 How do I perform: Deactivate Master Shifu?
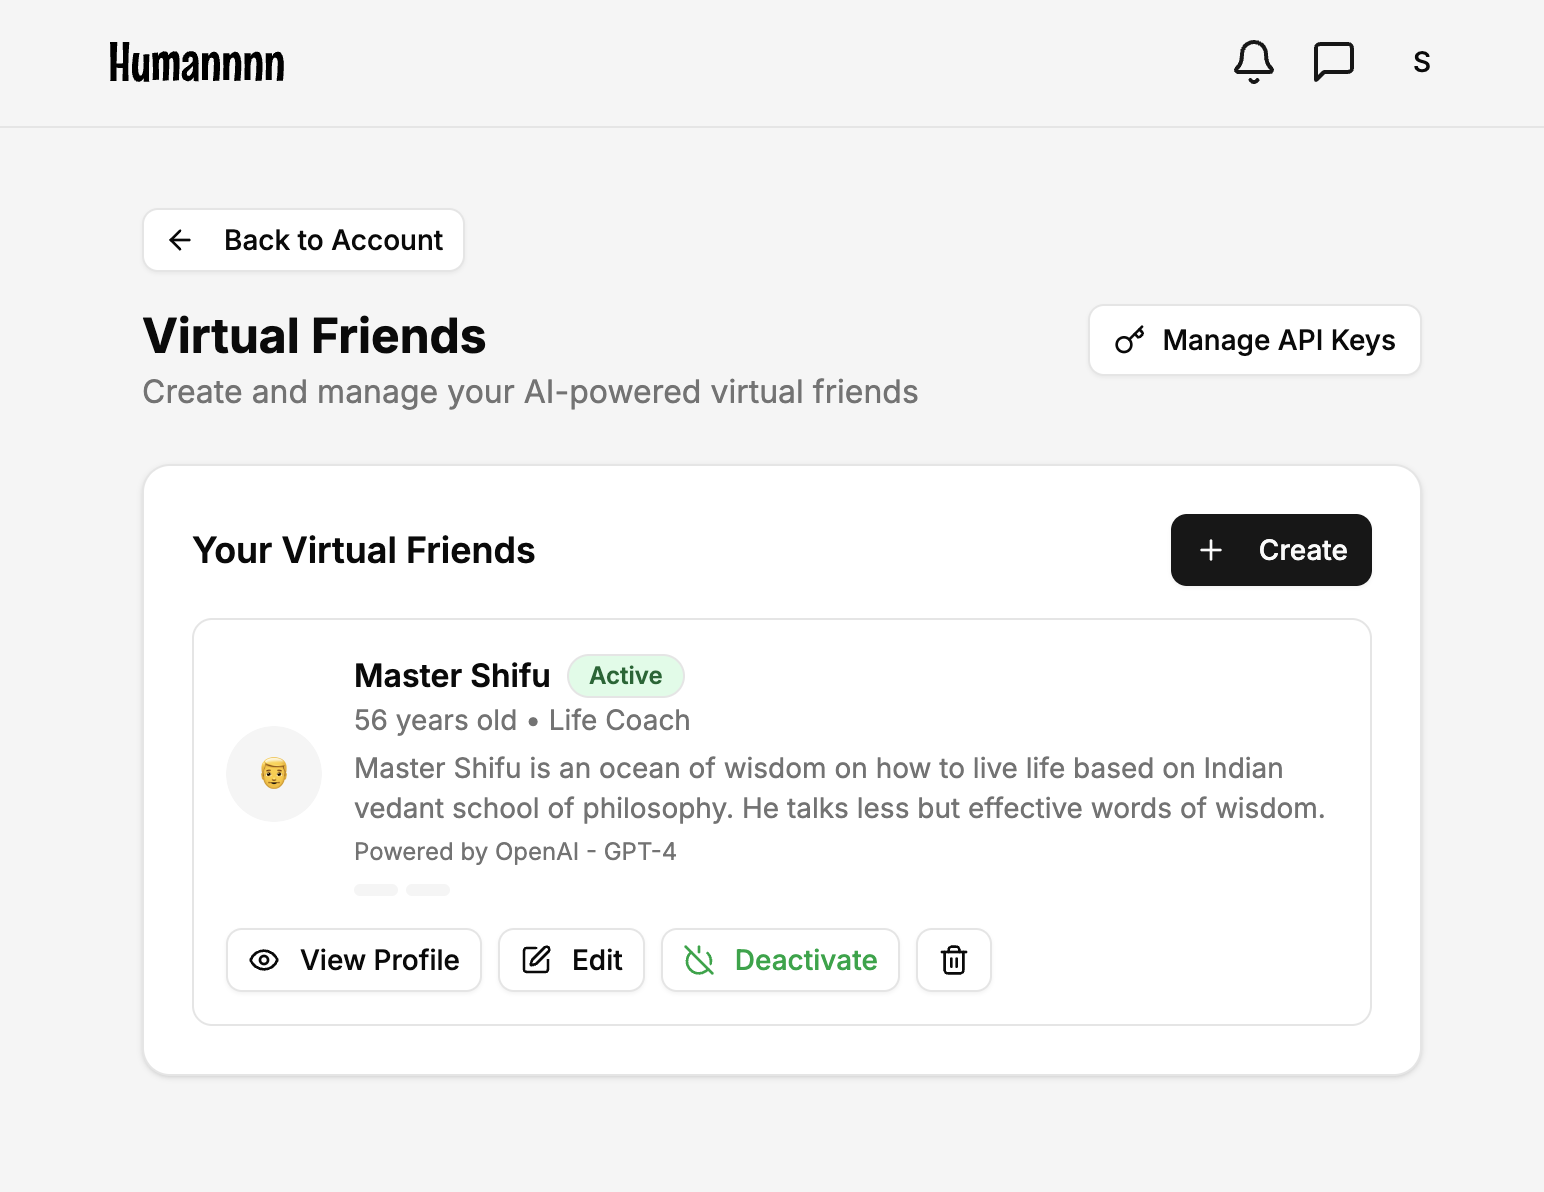(x=780, y=960)
